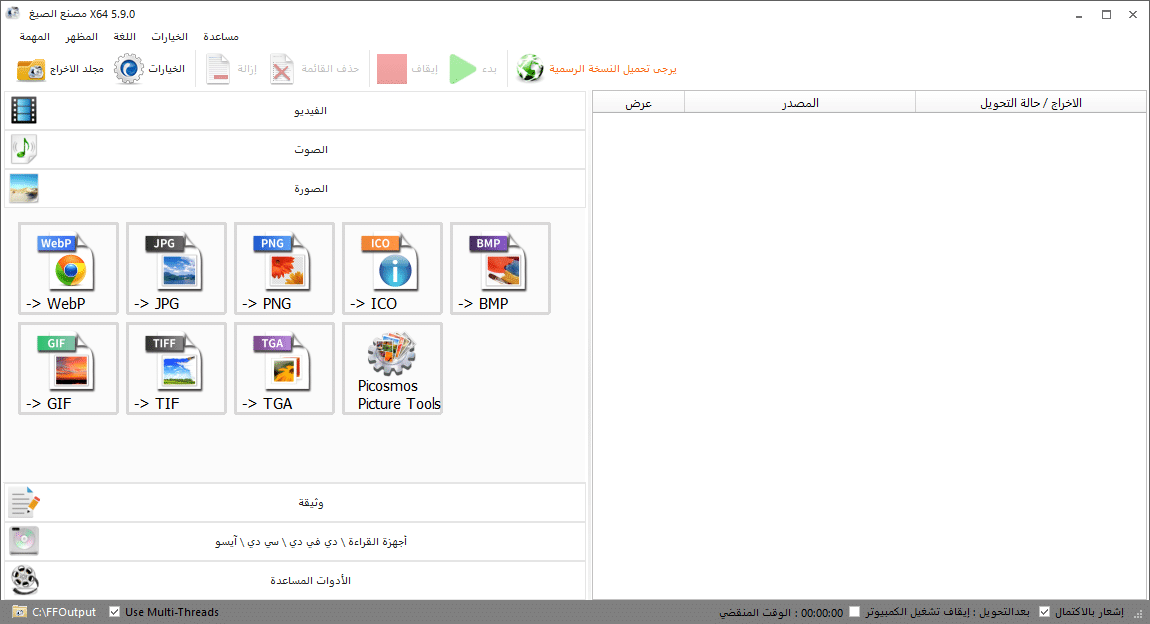Viewport: 1150px width, 624px height.
Task: Select the BMP conversion icon
Action: [x=500, y=268]
